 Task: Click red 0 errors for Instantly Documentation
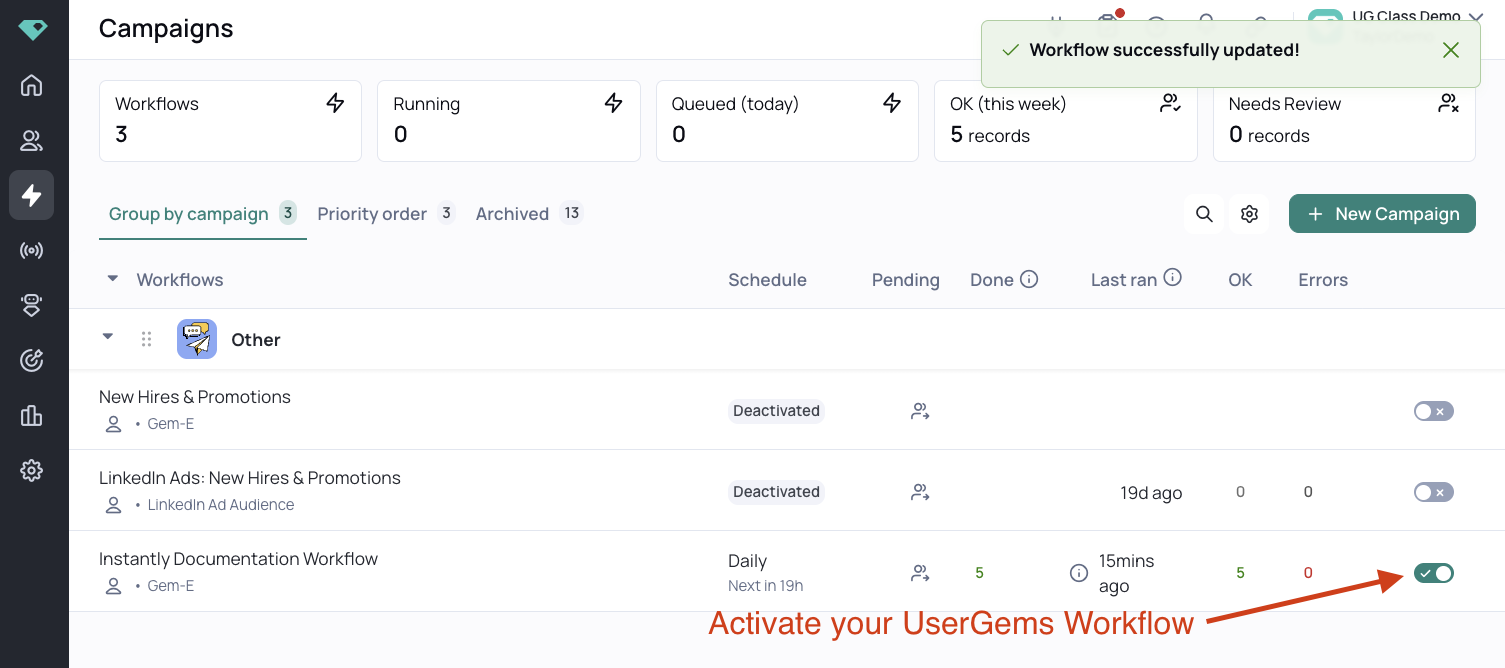click(1308, 573)
